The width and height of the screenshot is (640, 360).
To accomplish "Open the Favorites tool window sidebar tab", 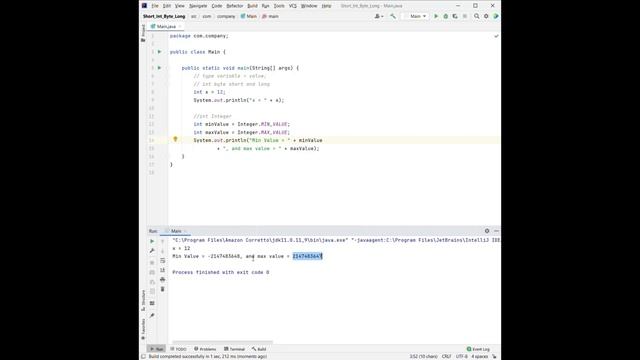I will coord(143,329).
